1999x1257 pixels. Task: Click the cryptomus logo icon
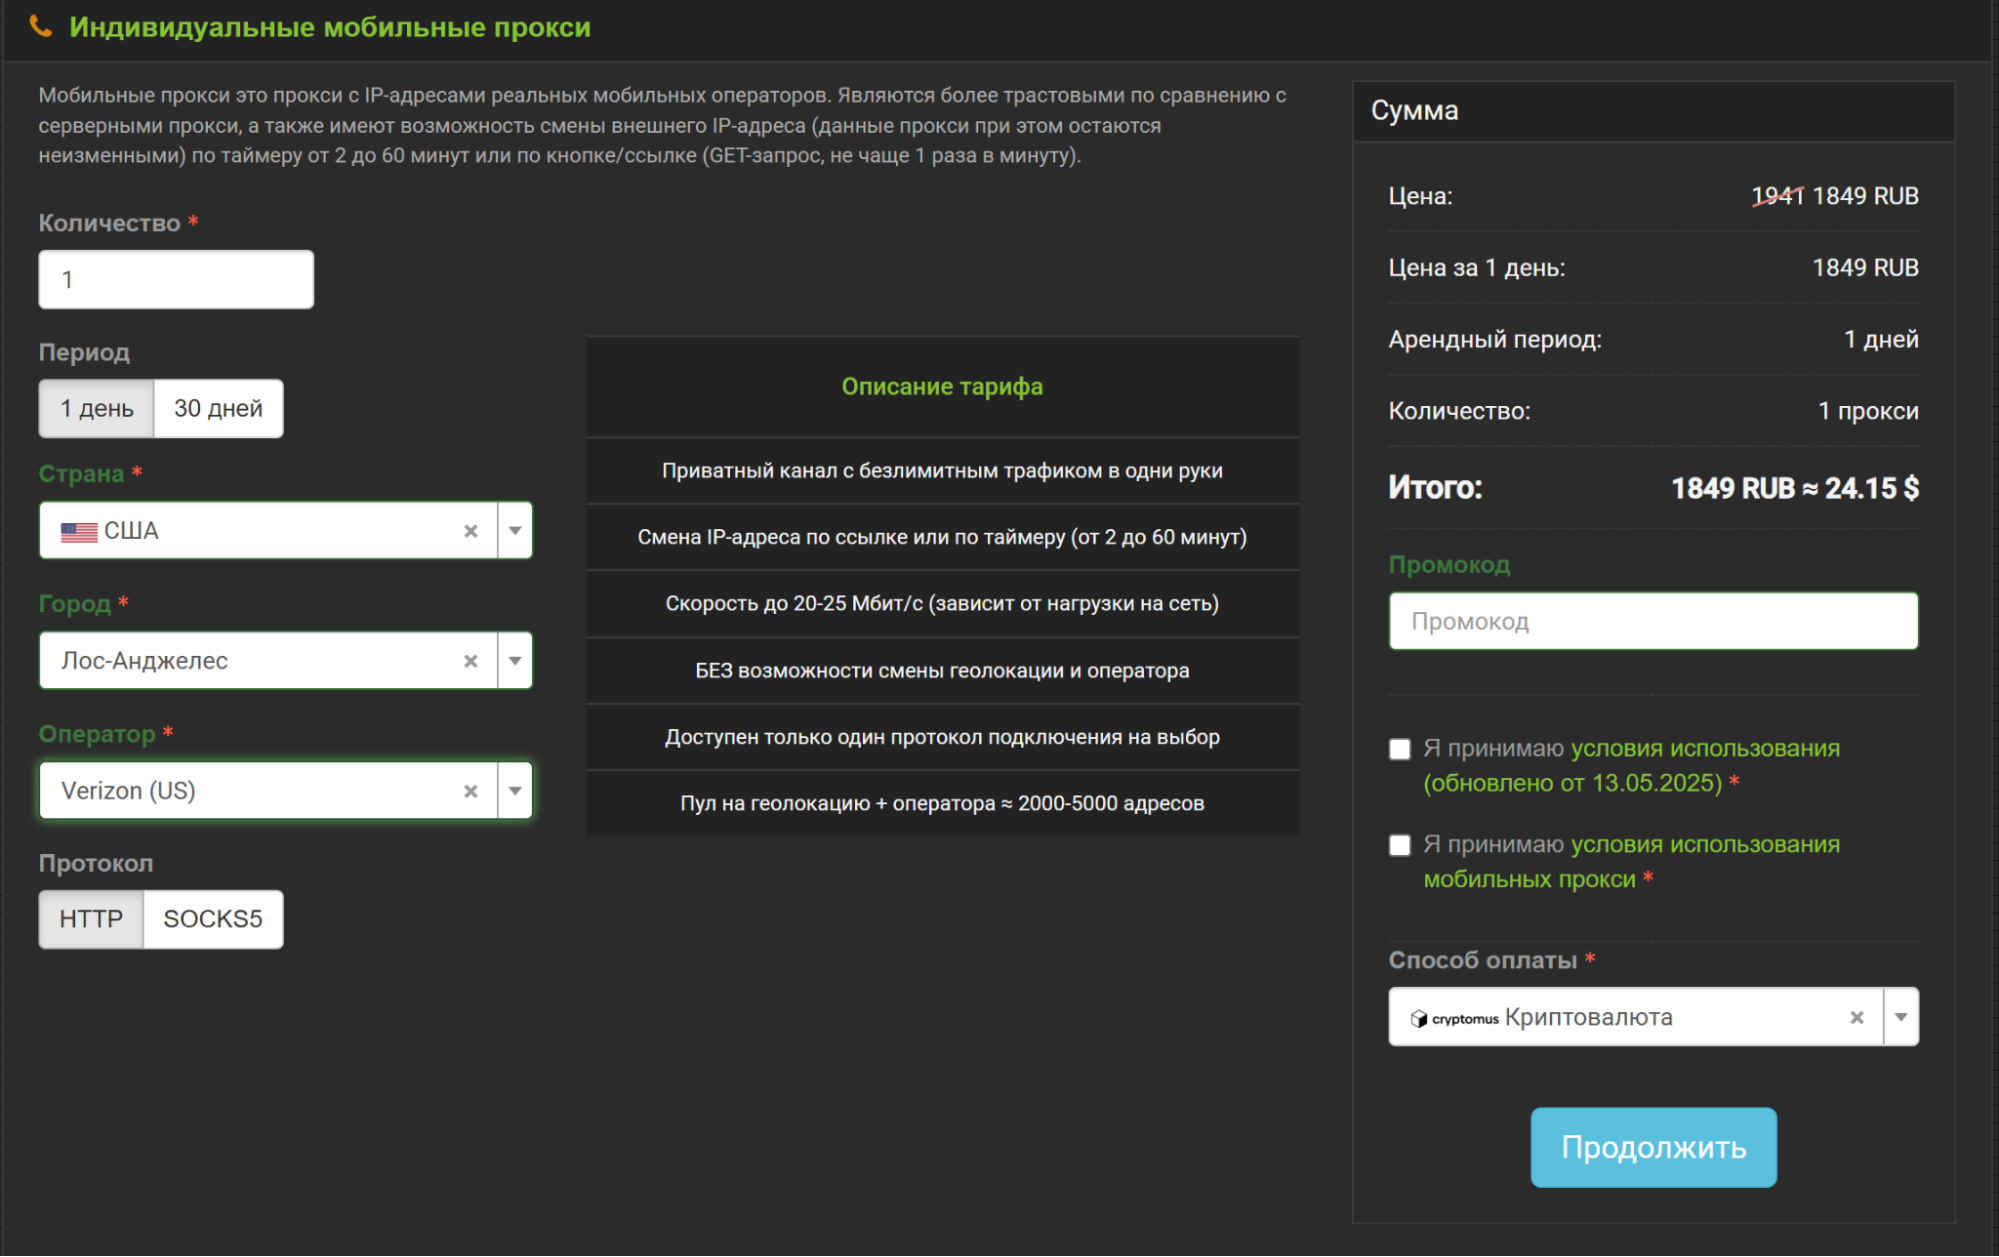coord(1454,1018)
